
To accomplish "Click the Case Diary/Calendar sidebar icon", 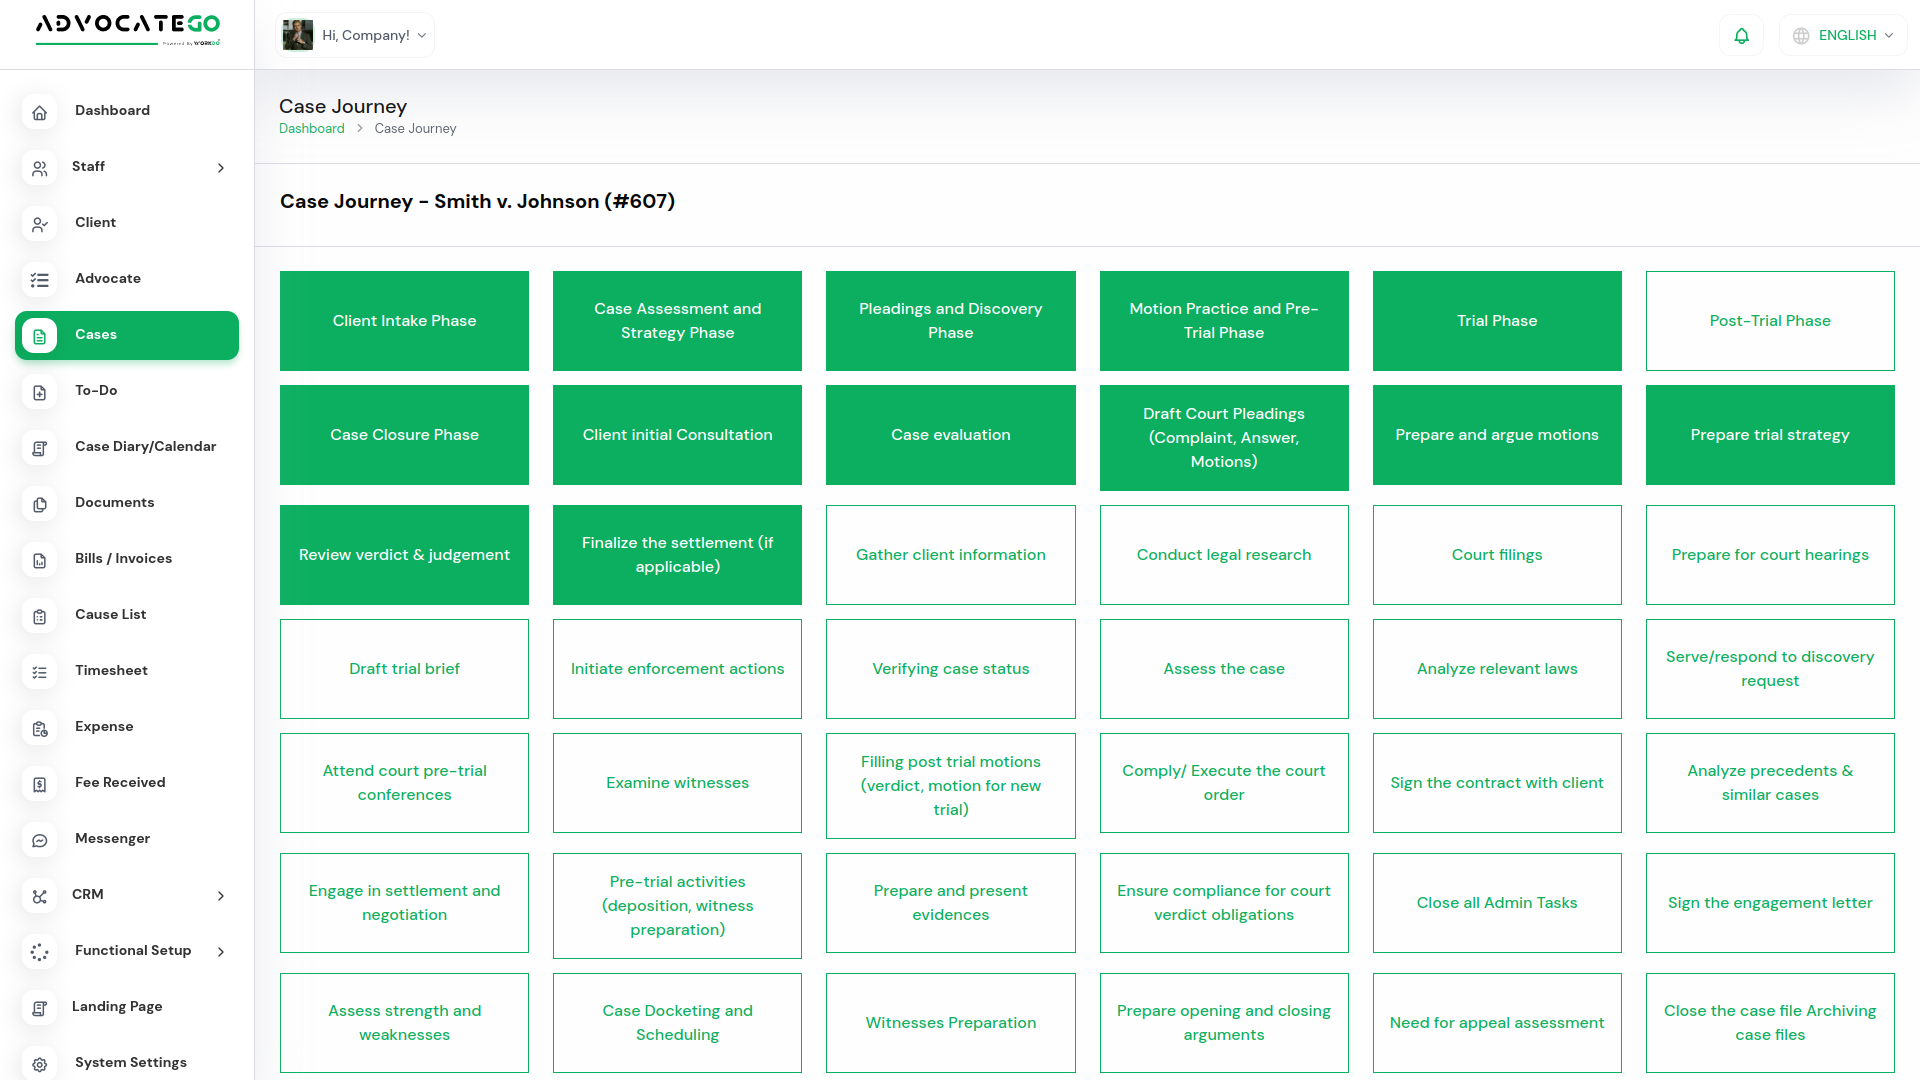I will click(x=40, y=448).
